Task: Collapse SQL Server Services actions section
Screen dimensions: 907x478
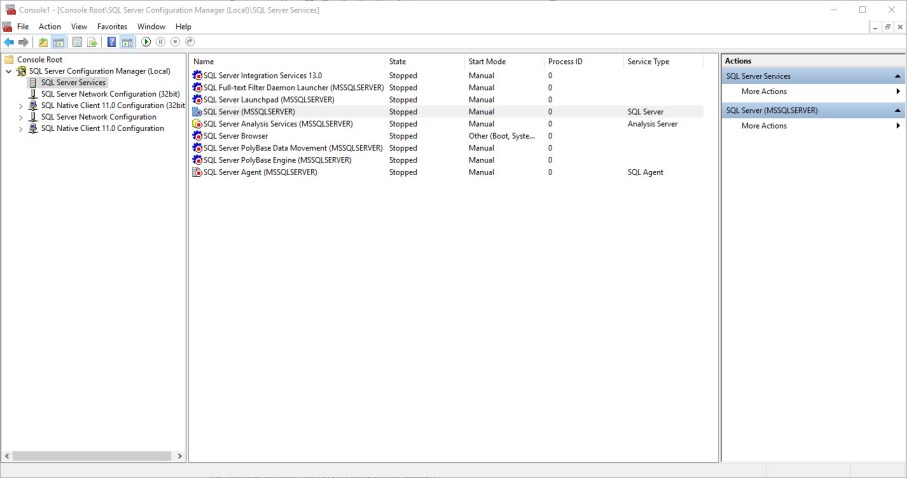Action: click(897, 76)
